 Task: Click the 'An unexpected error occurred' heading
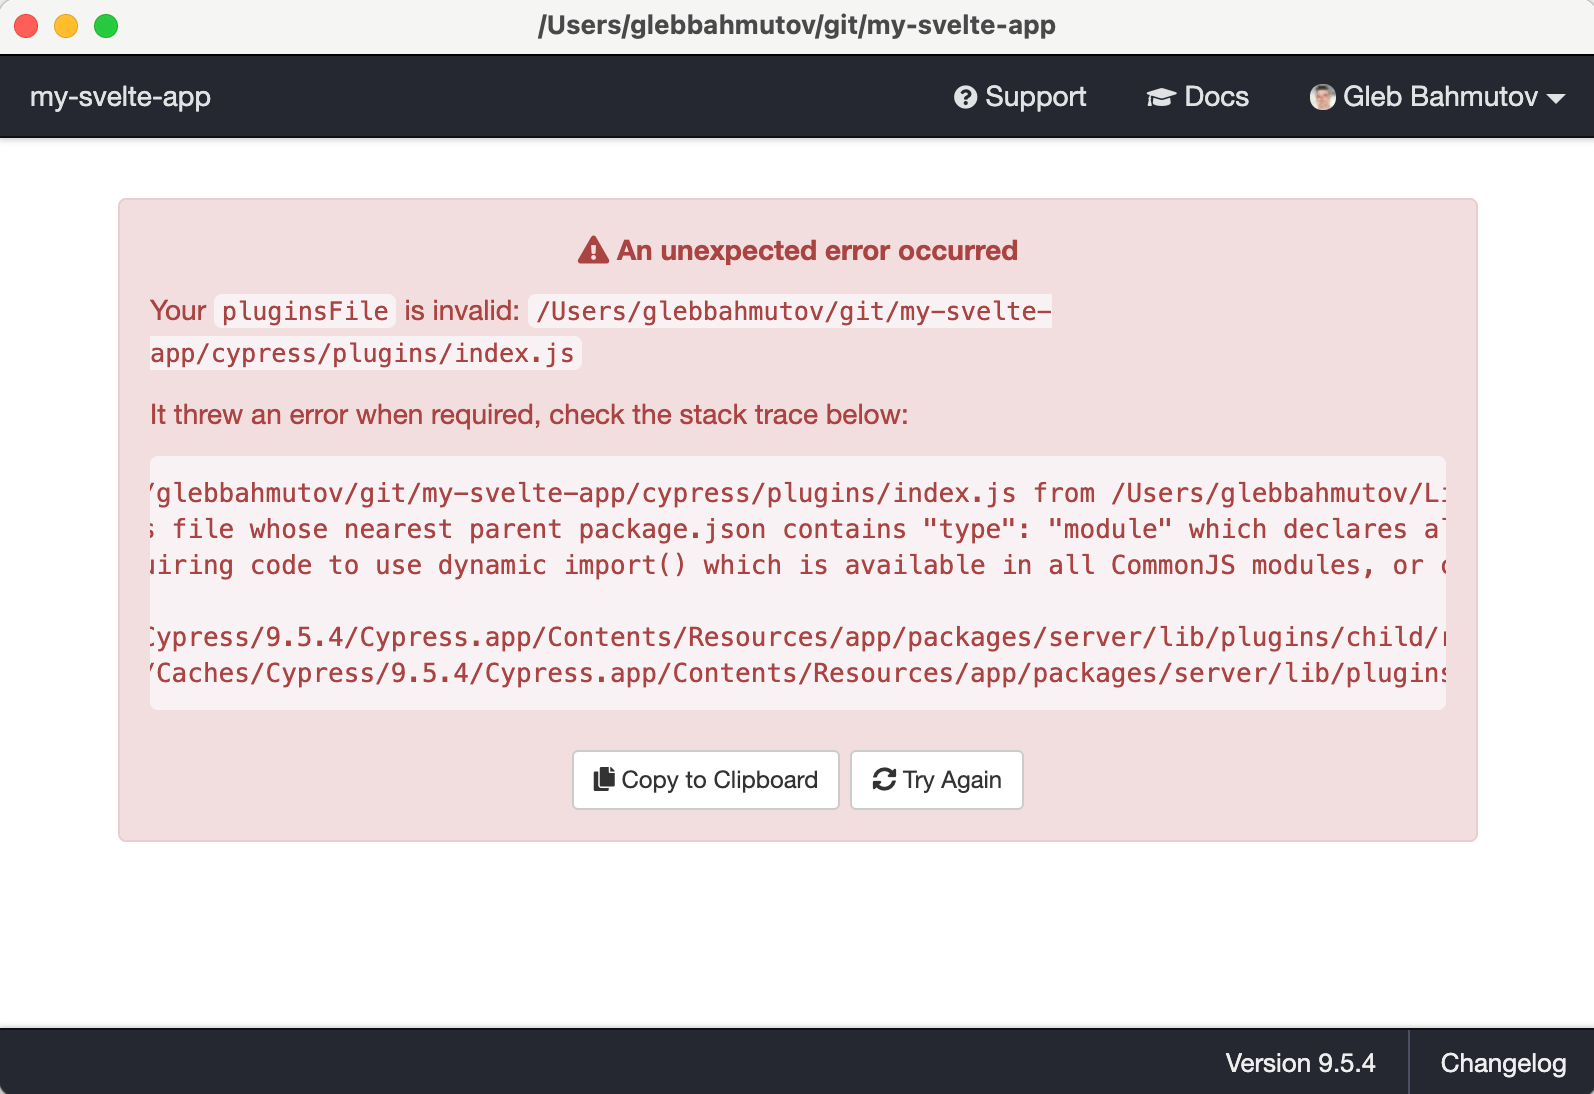coord(817,250)
